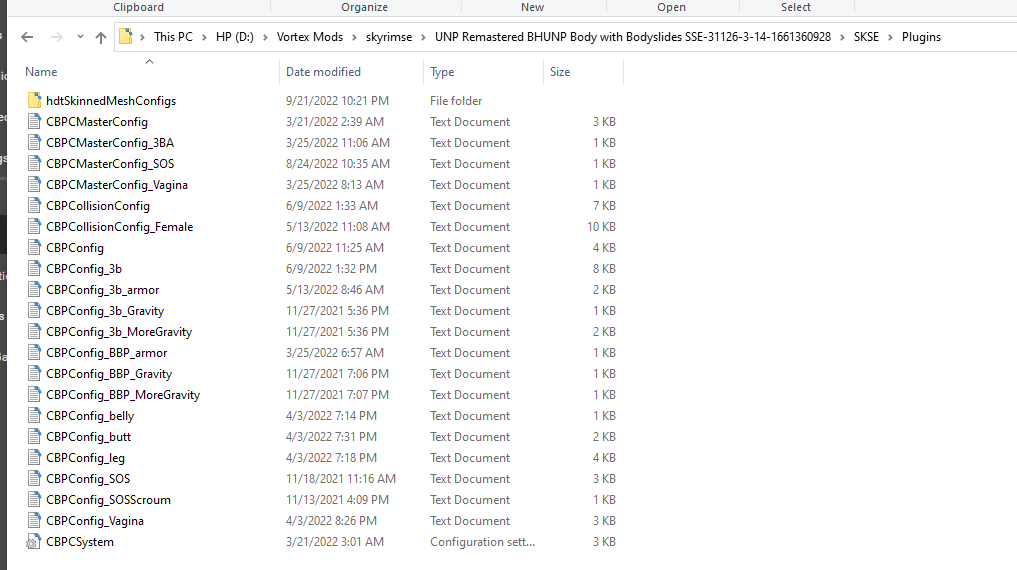This screenshot has height=570, width=1017.
Task: Select CBPCollisionConfig file icon
Action: pyautogui.click(x=34, y=206)
